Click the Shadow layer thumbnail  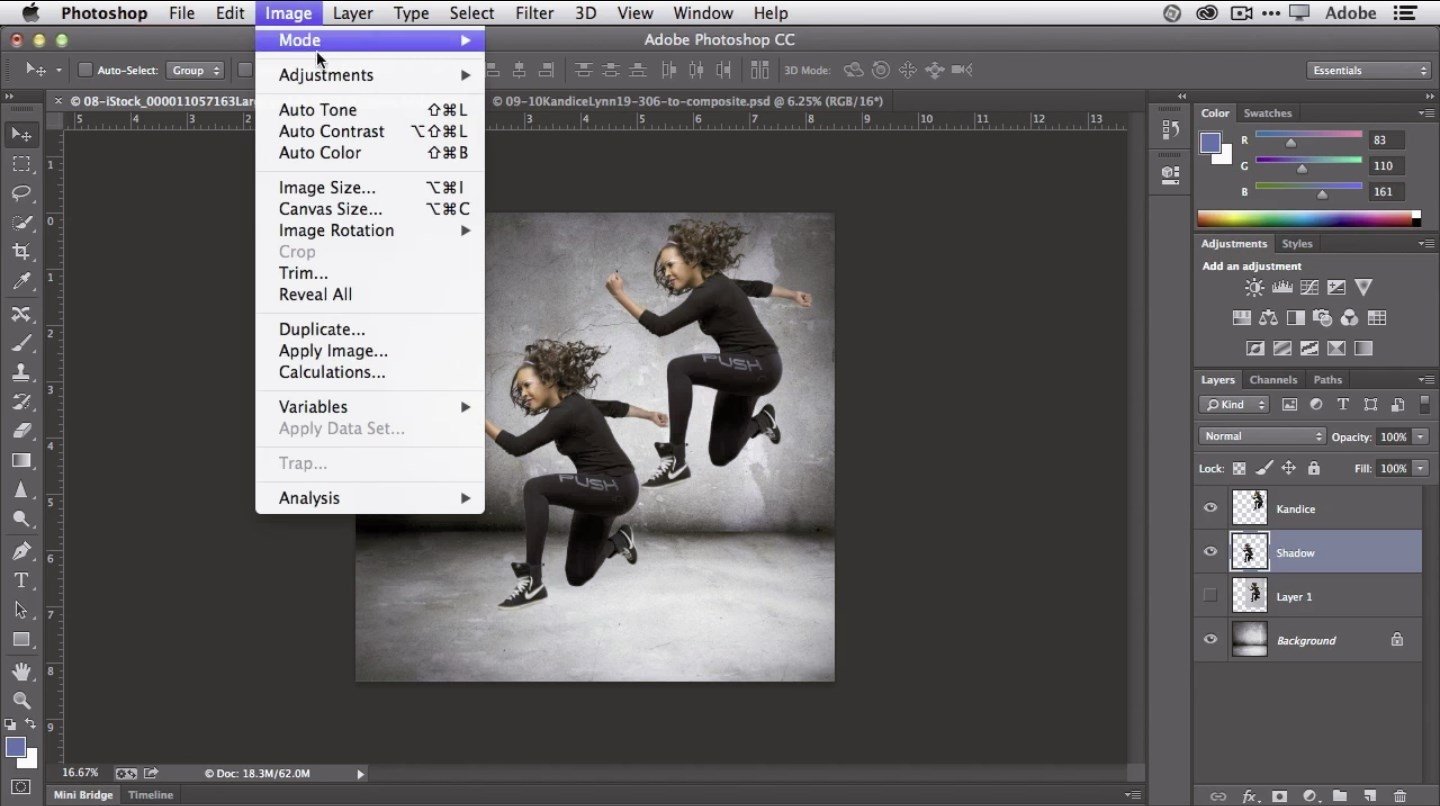1249,552
